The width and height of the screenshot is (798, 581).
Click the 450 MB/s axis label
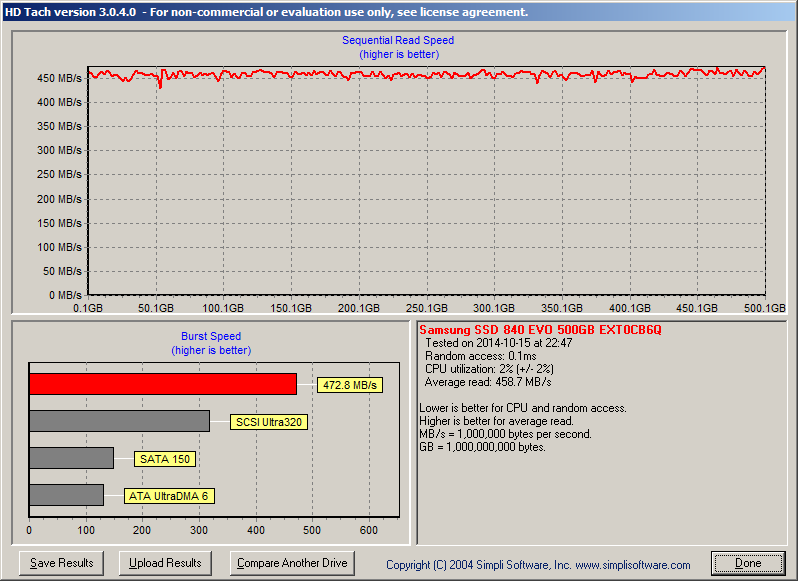[x=59, y=78]
